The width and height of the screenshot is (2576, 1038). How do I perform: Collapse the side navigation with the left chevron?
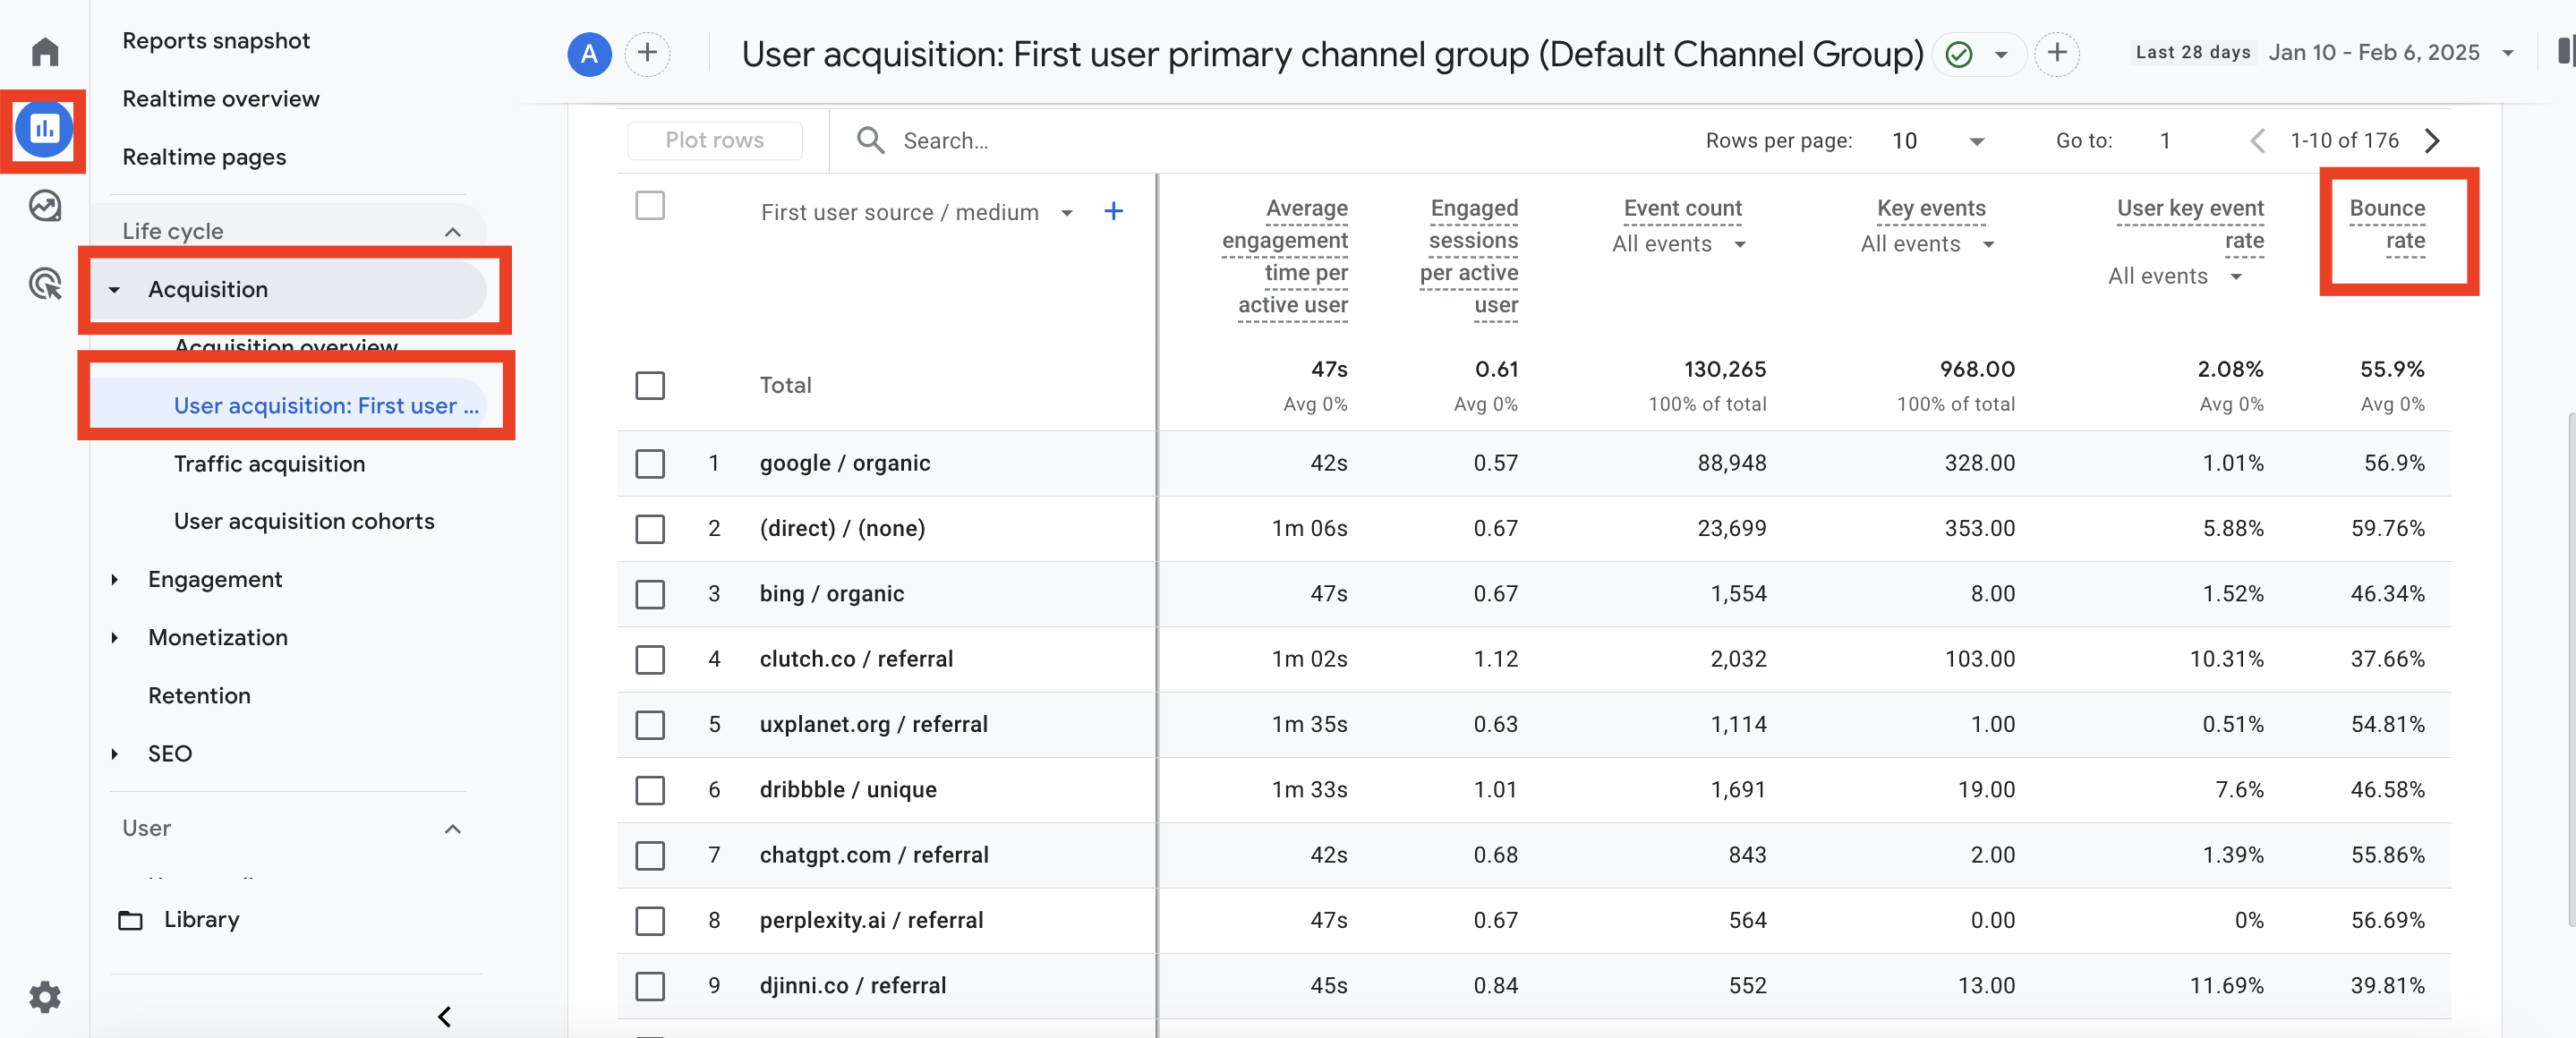point(445,1016)
